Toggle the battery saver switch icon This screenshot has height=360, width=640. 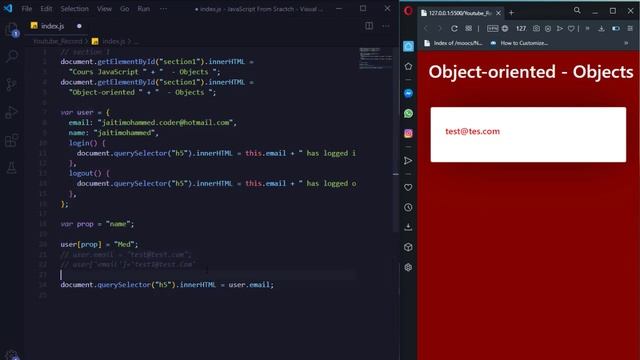tap(616, 28)
